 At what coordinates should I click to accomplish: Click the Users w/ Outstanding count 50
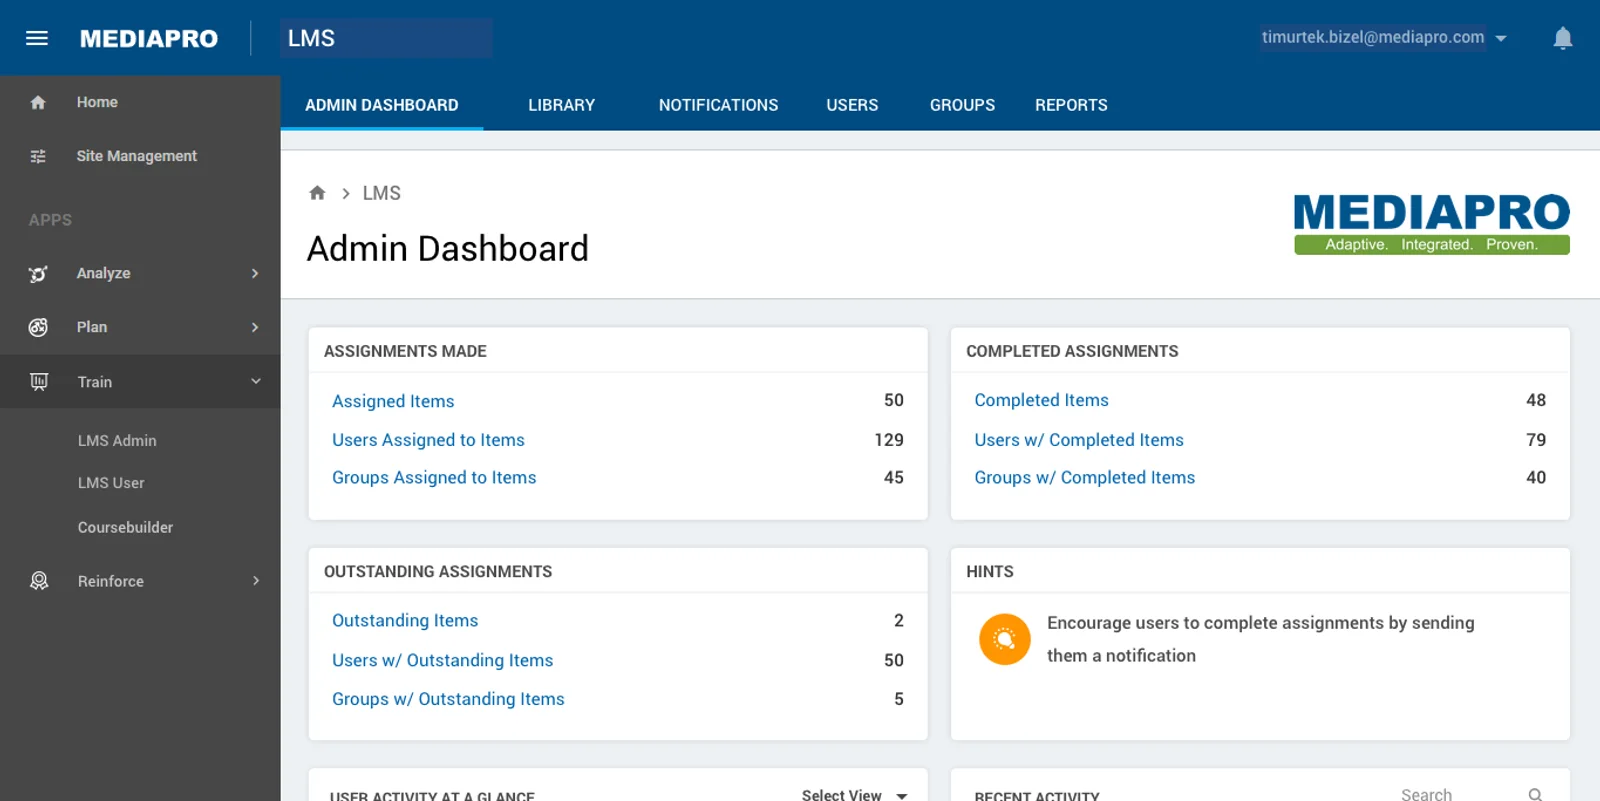[x=894, y=660]
